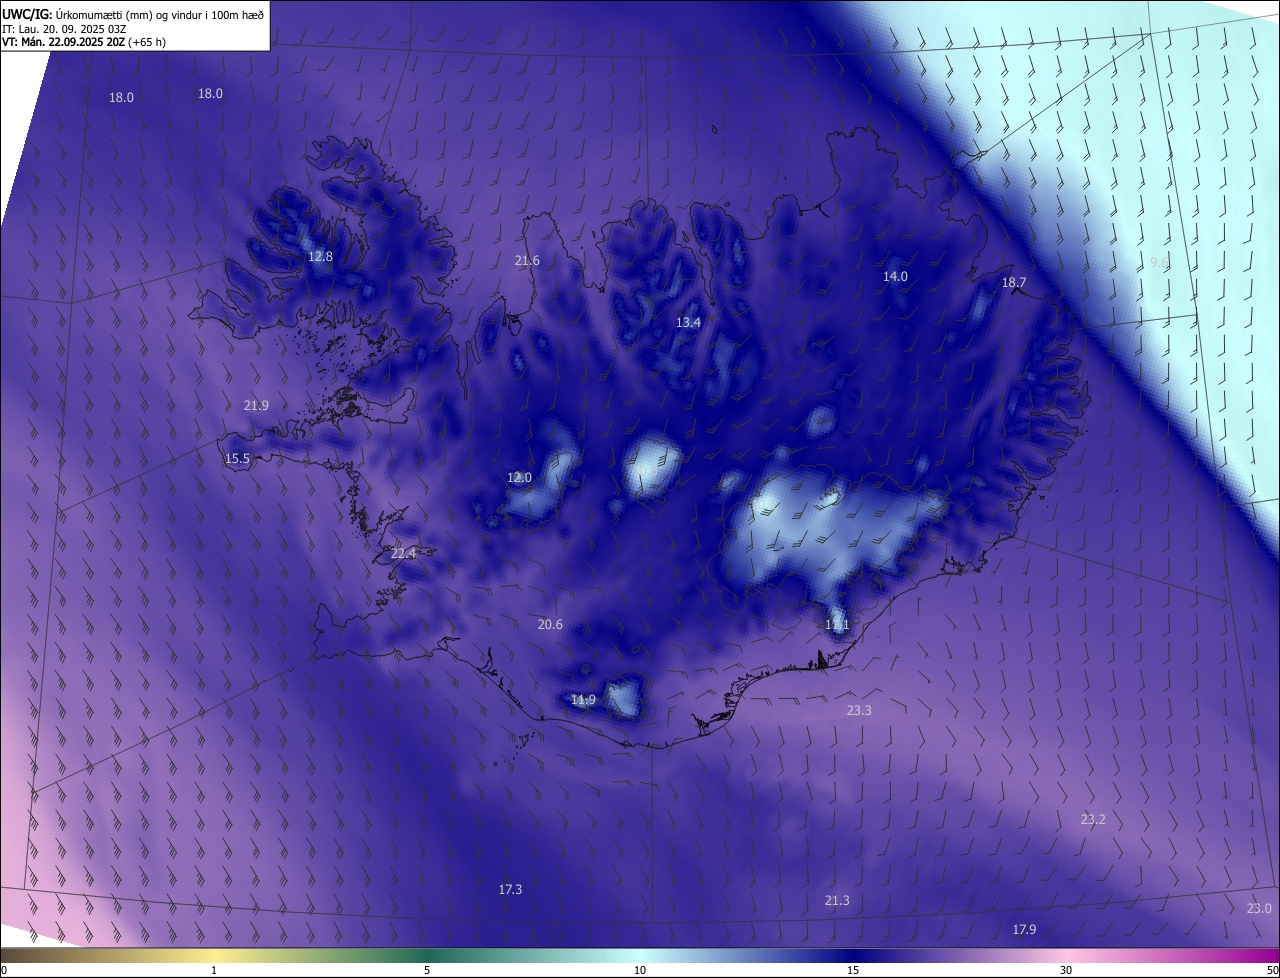Click the 15.5 value label
The image size is (1280, 978).
click(237, 459)
